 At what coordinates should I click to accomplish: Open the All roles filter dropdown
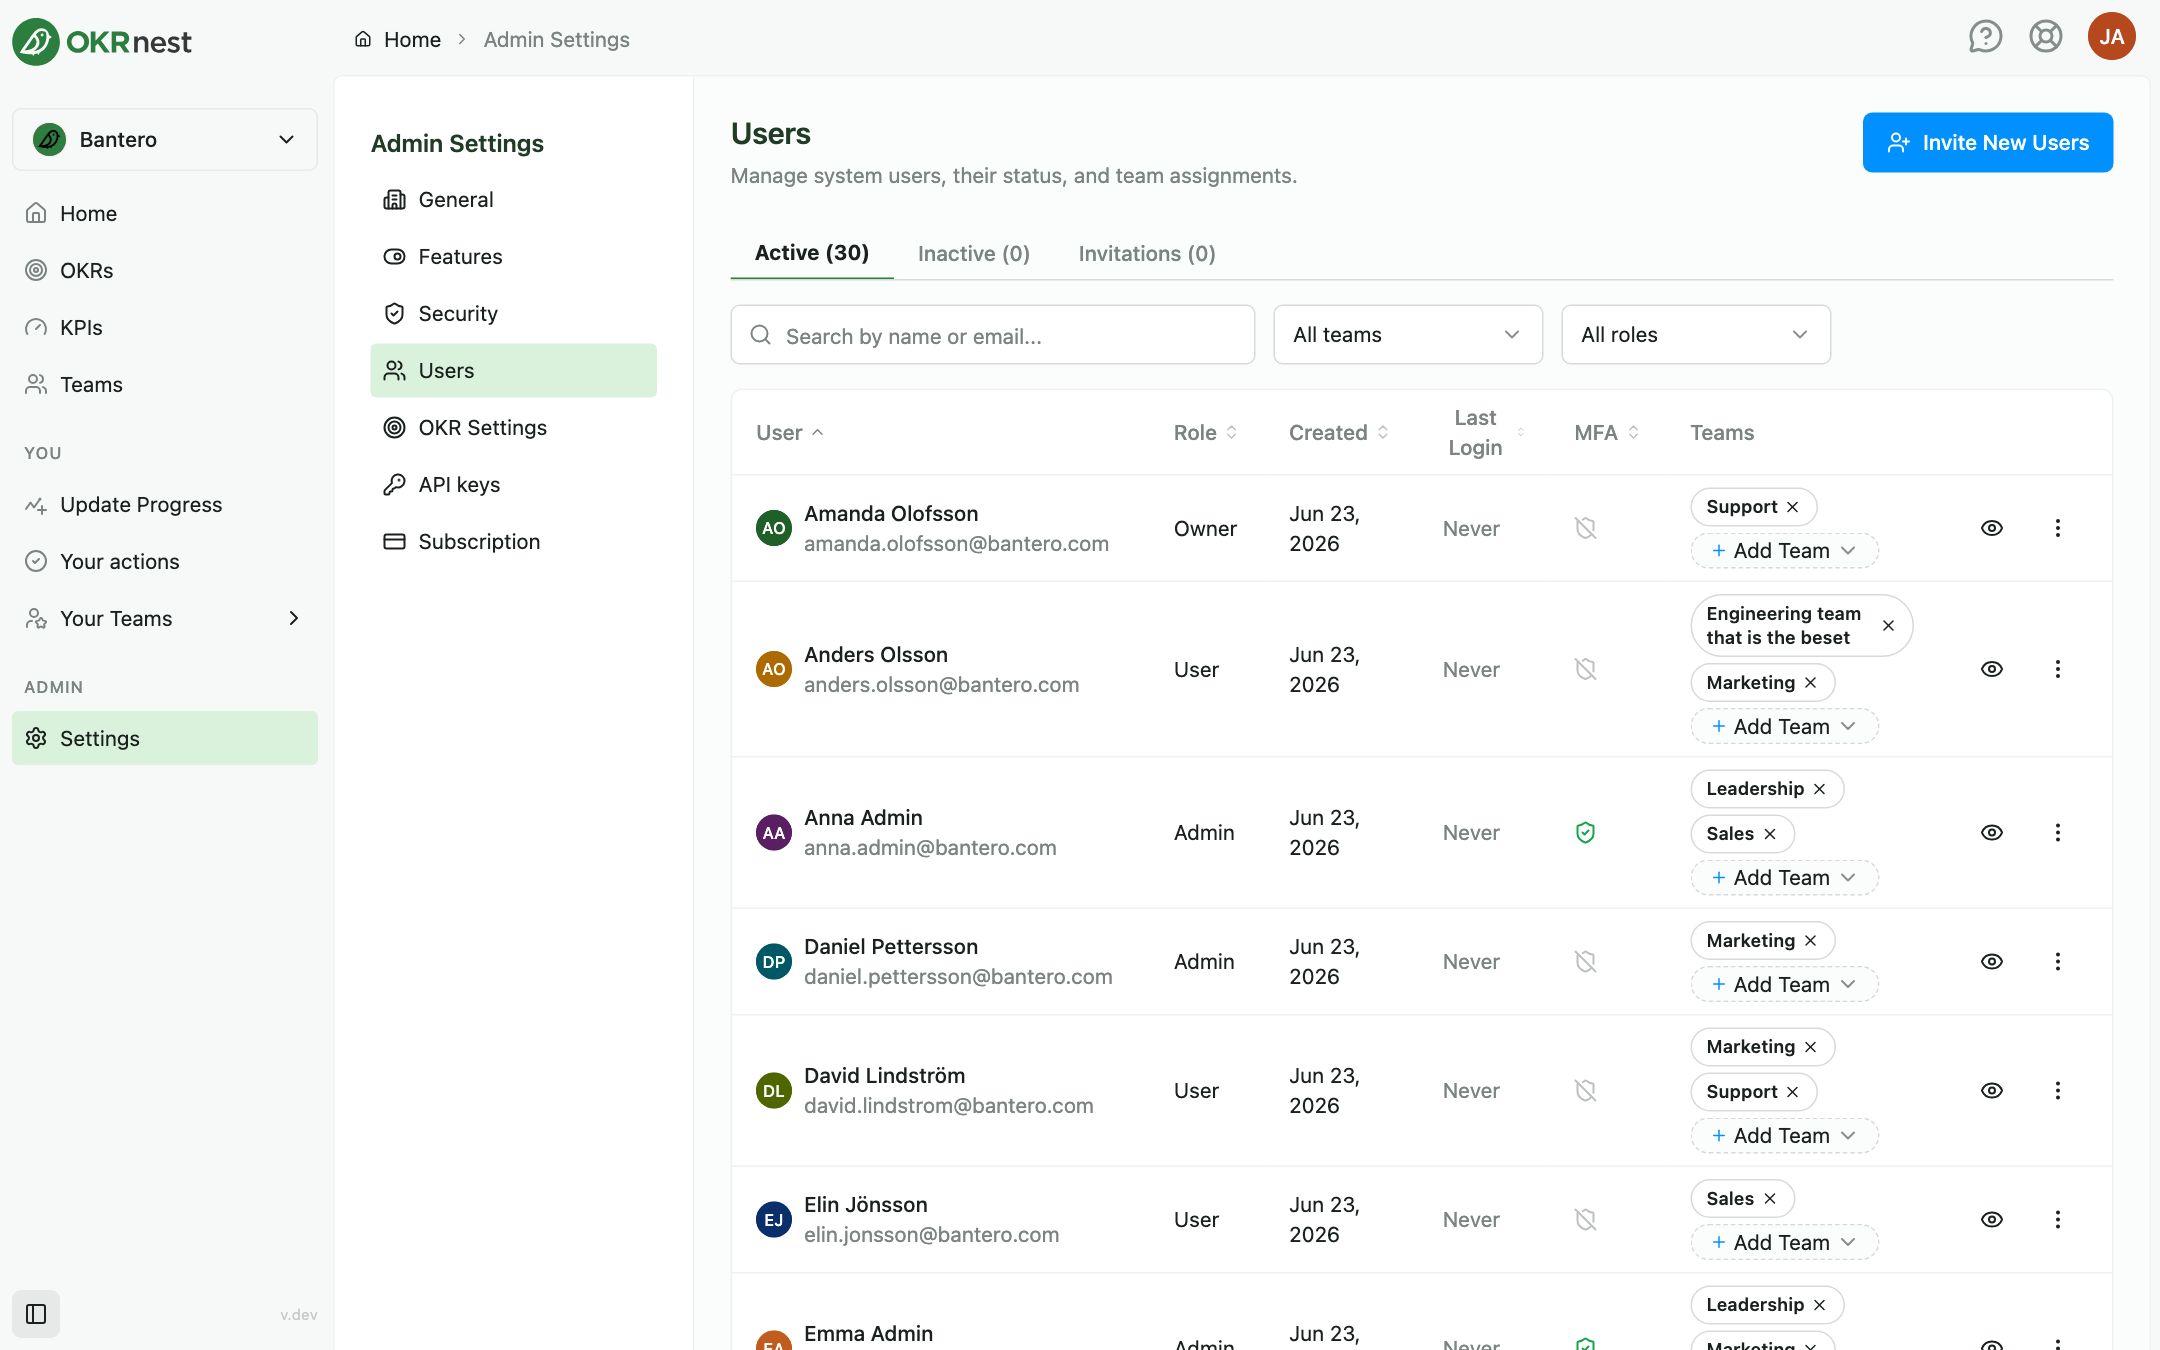(1695, 335)
